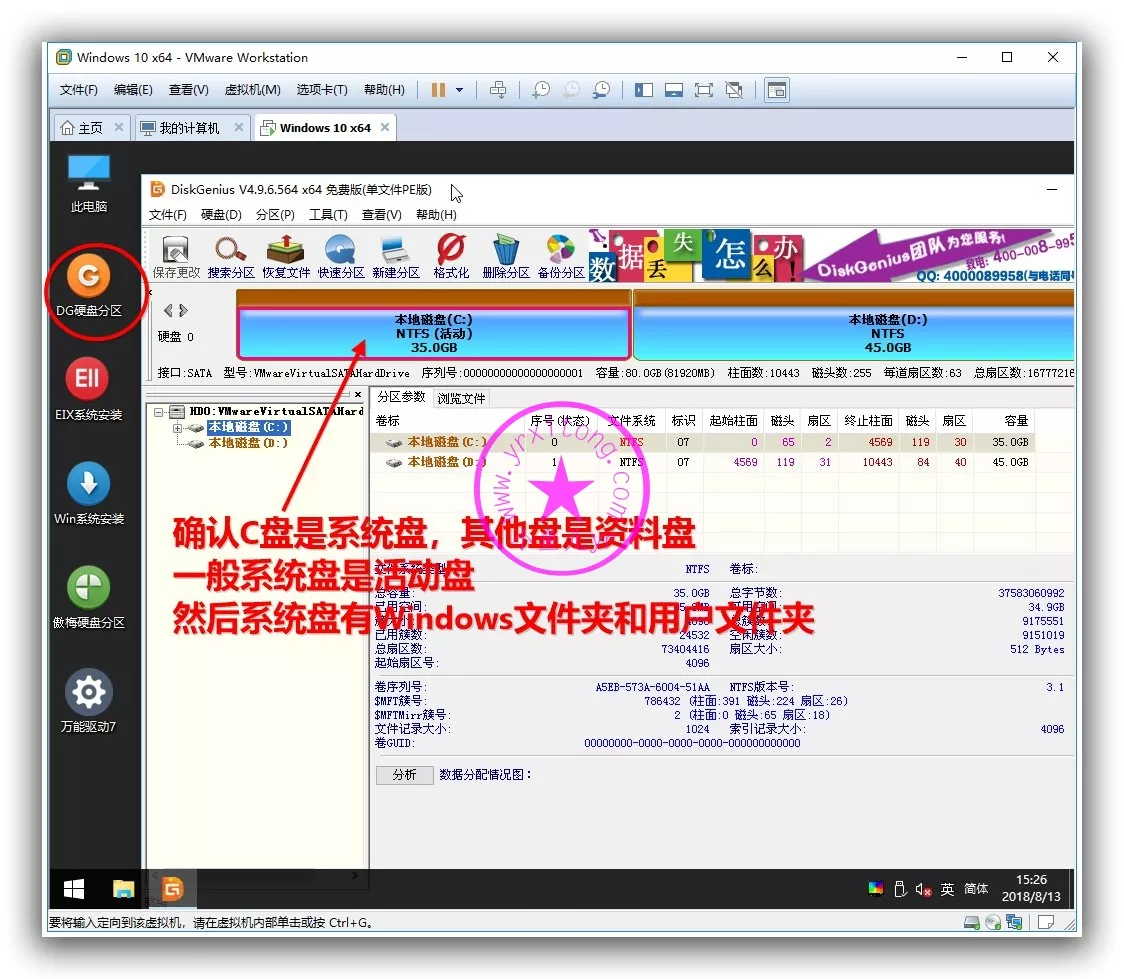Open DiskGenius 分区(P) menu
1124x979 pixels.
(x=275, y=215)
